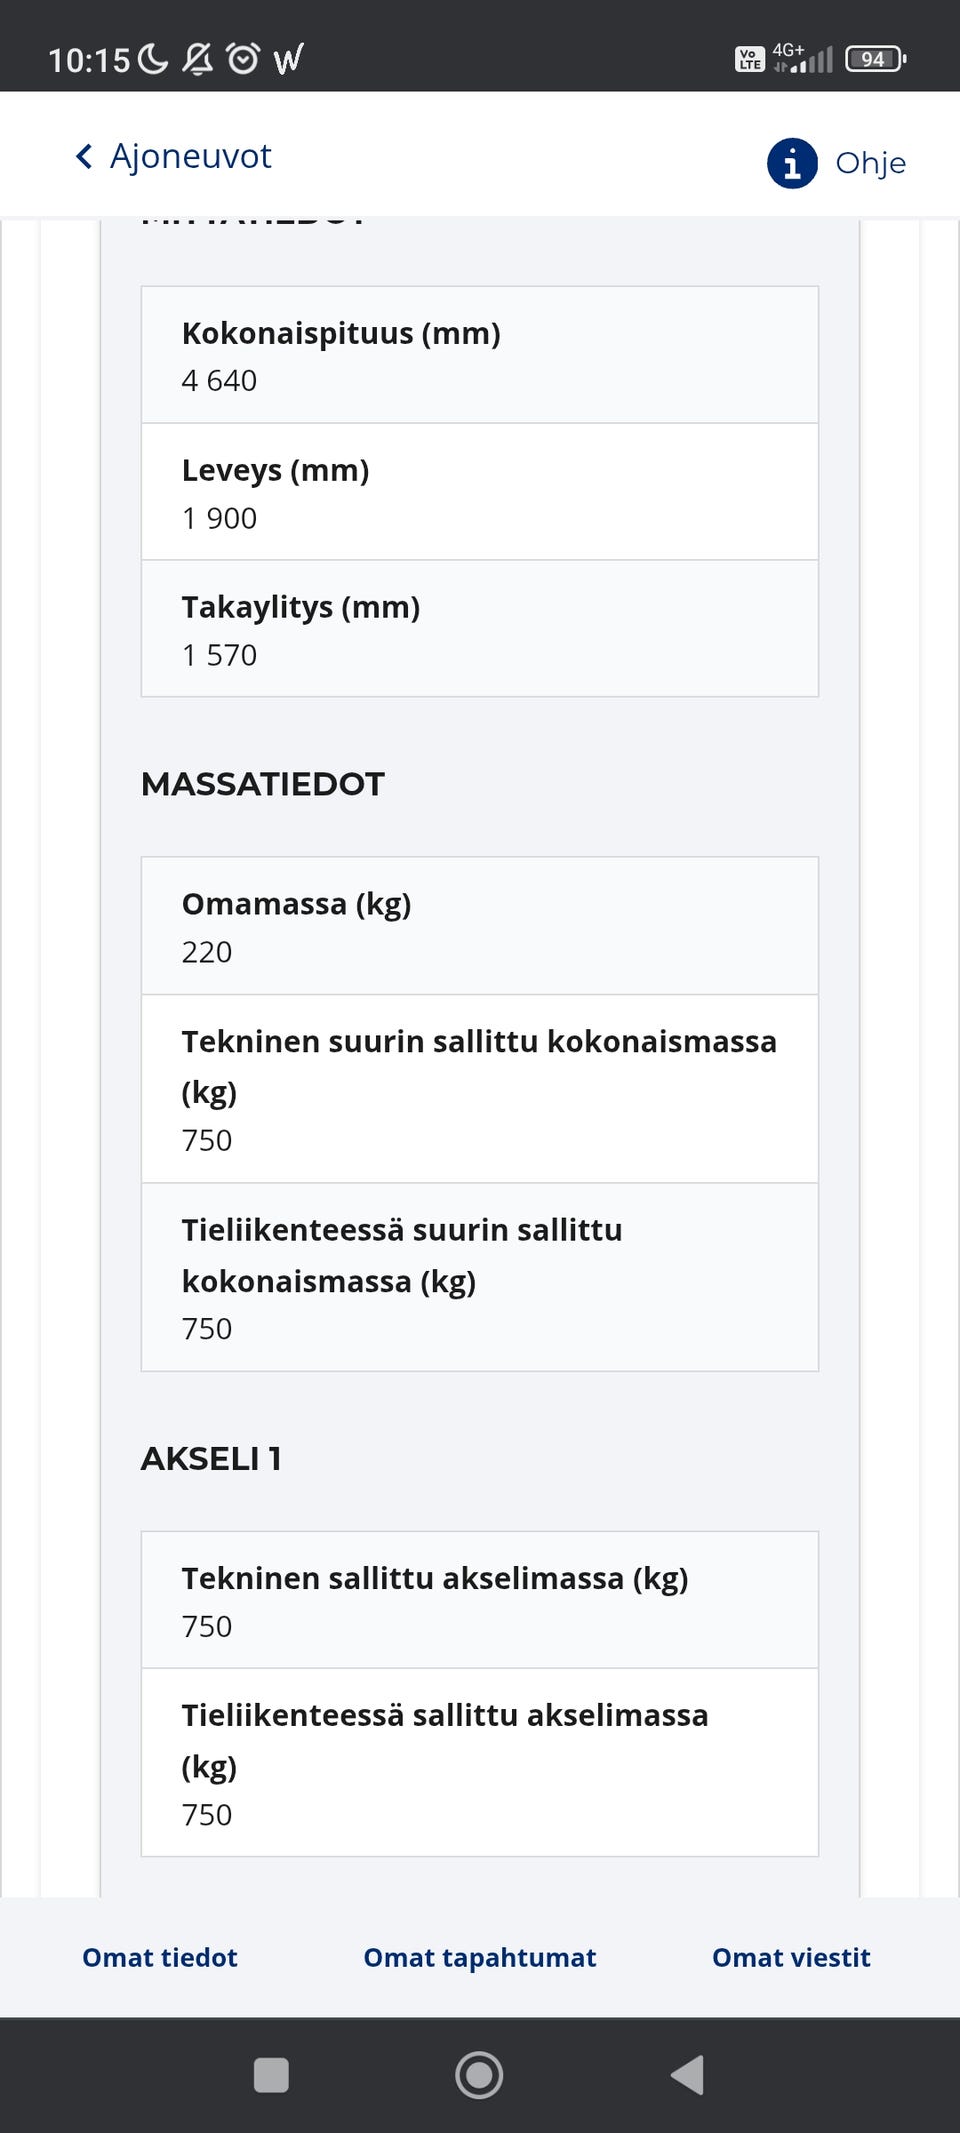Select the Kokonaispituus (mm) row
Viewport: 960px width, 2133px height.
(x=480, y=355)
